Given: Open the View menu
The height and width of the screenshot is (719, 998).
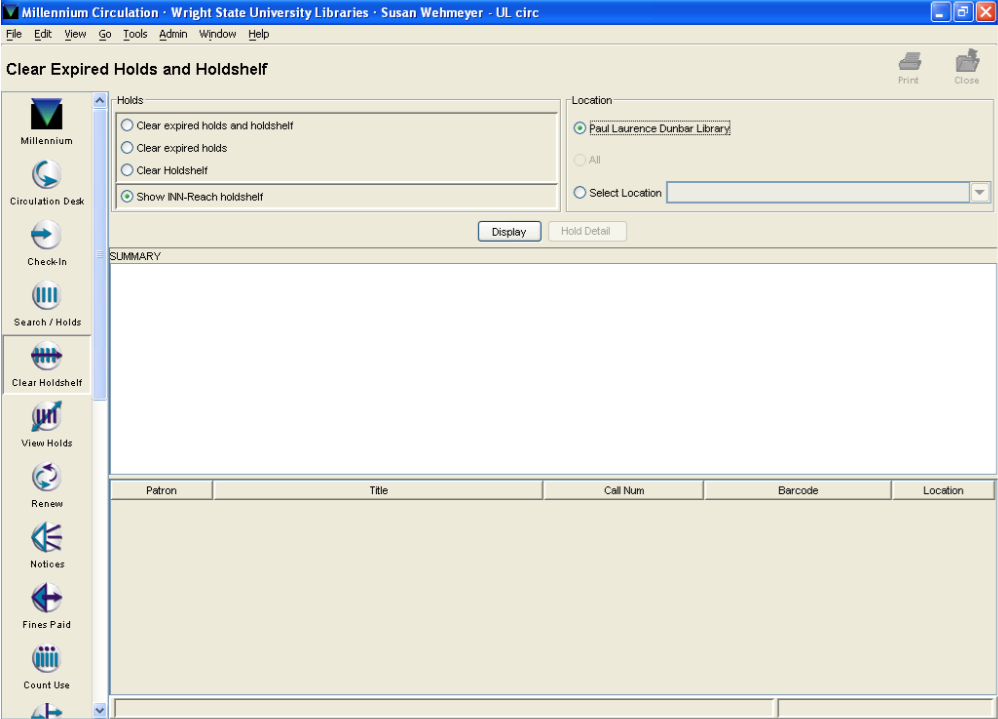Looking at the screenshot, I should (75, 34).
